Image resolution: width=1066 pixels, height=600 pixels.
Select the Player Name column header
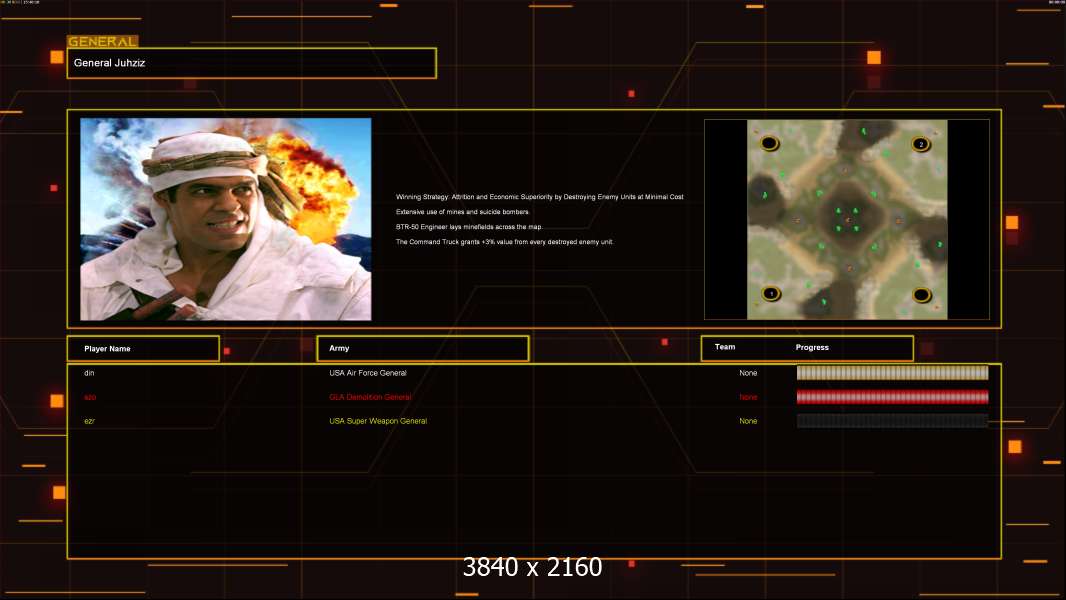[143, 349]
